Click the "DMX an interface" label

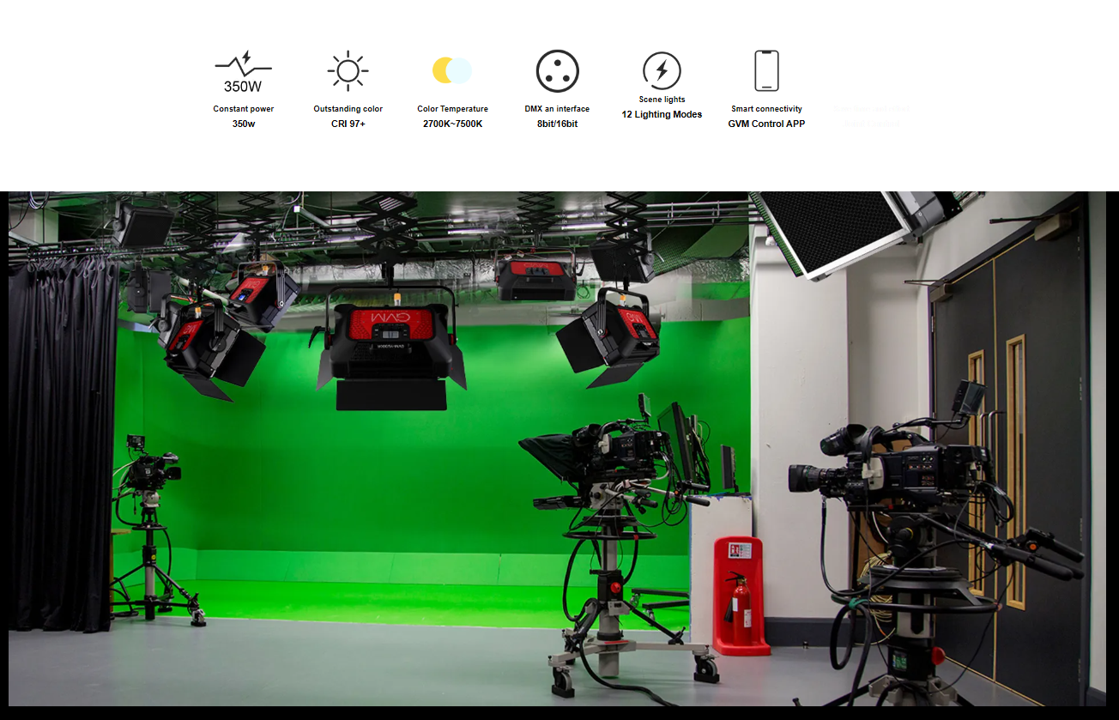coord(557,109)
